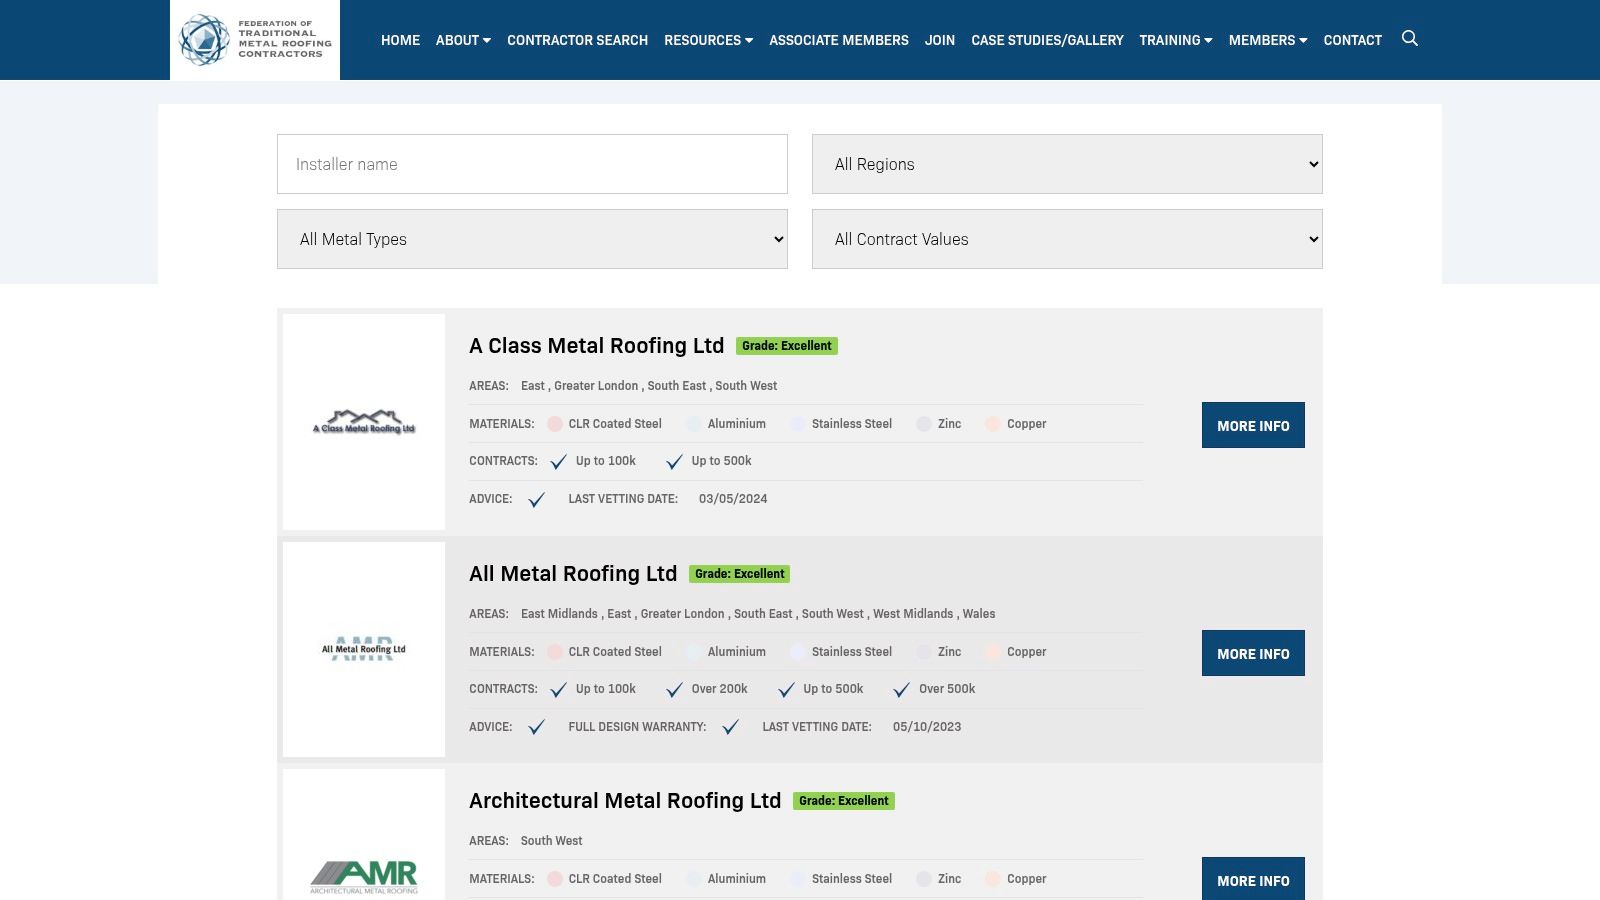Click the CLR Coated Steel material dot

[554, 424]
